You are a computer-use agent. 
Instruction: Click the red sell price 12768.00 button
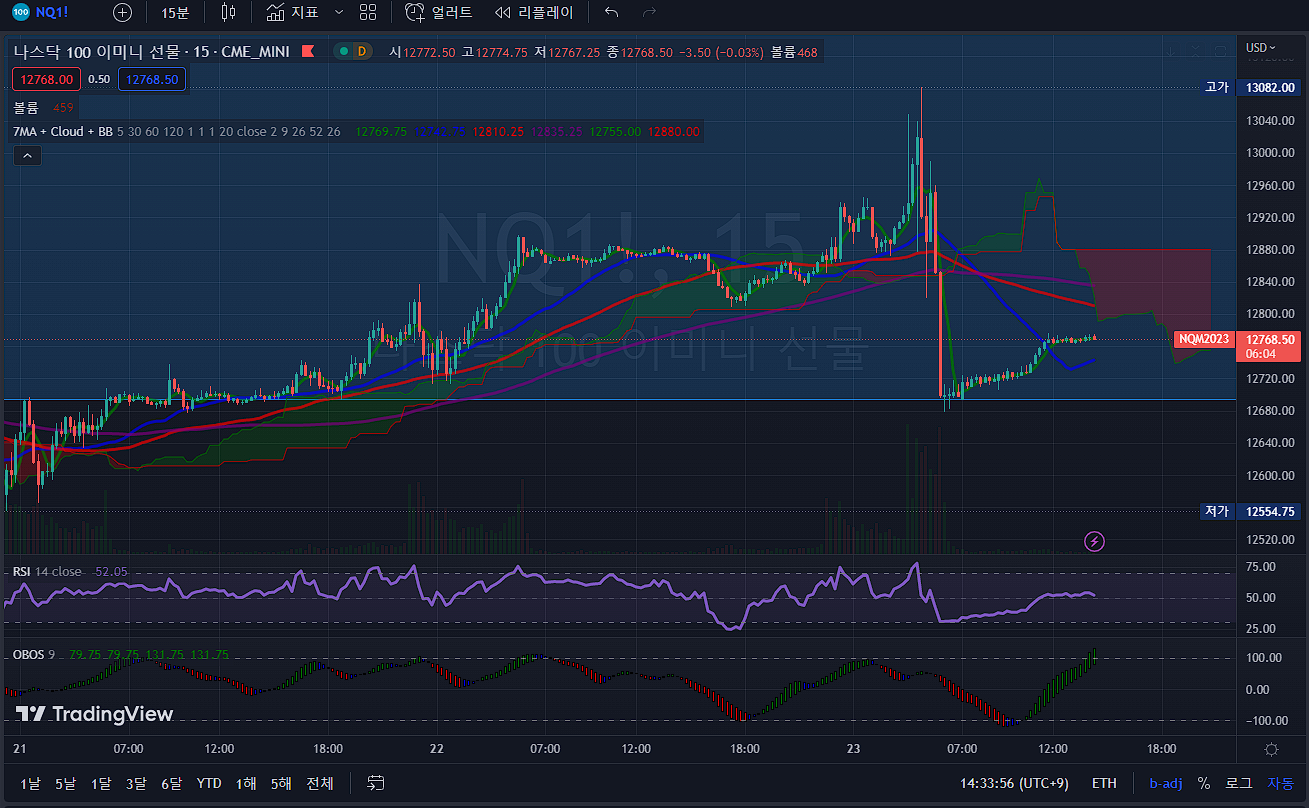pos(47,79)
